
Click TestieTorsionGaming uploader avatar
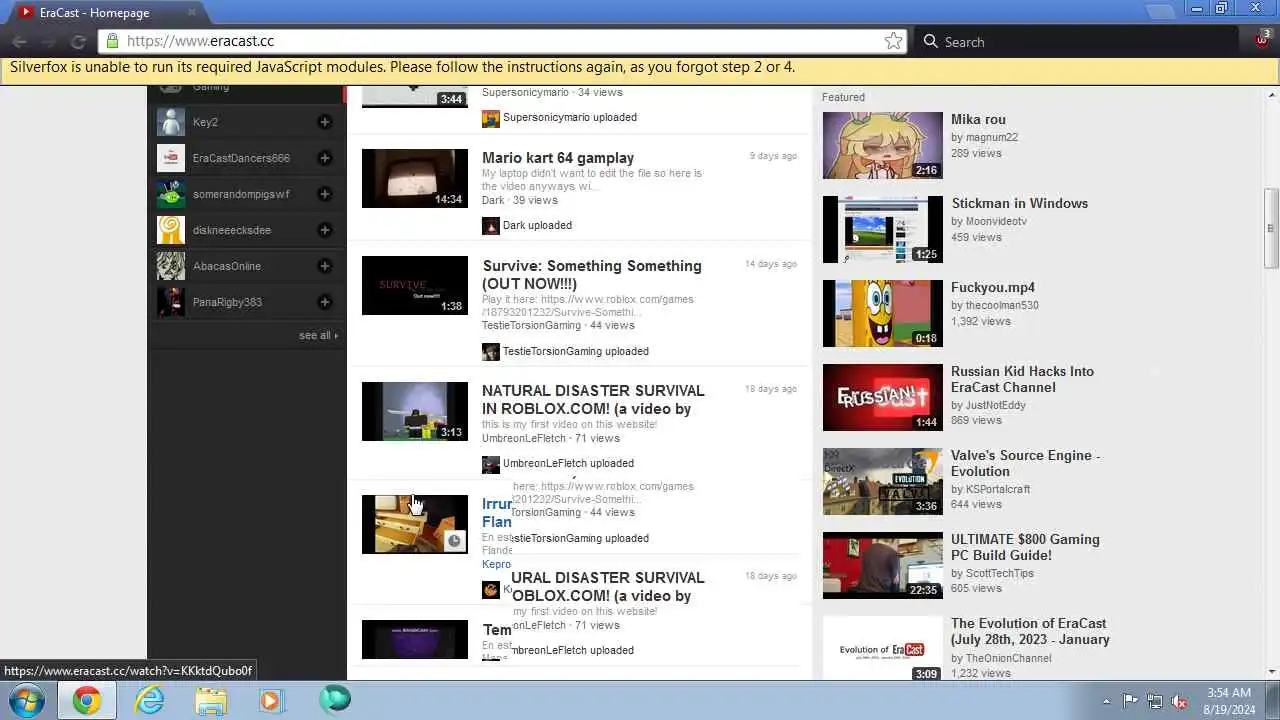pyautogui.click(x=490, y=352)
